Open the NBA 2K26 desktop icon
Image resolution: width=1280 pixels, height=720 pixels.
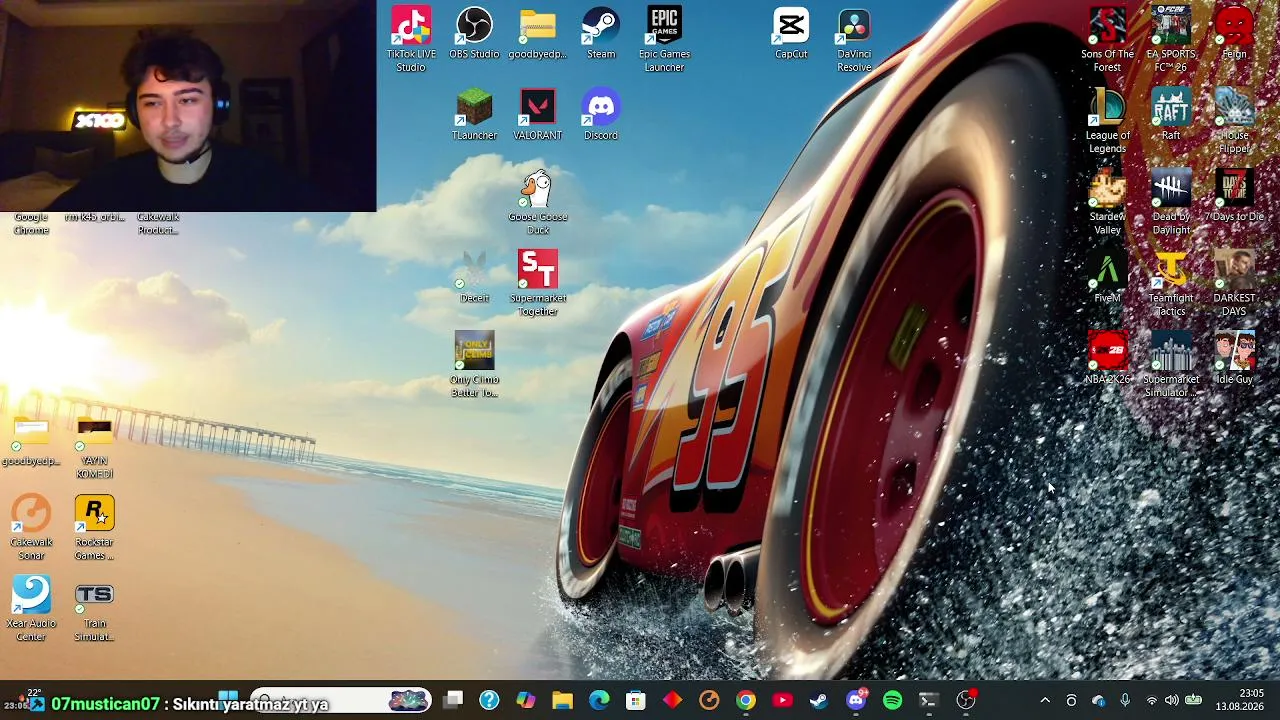1107,358
